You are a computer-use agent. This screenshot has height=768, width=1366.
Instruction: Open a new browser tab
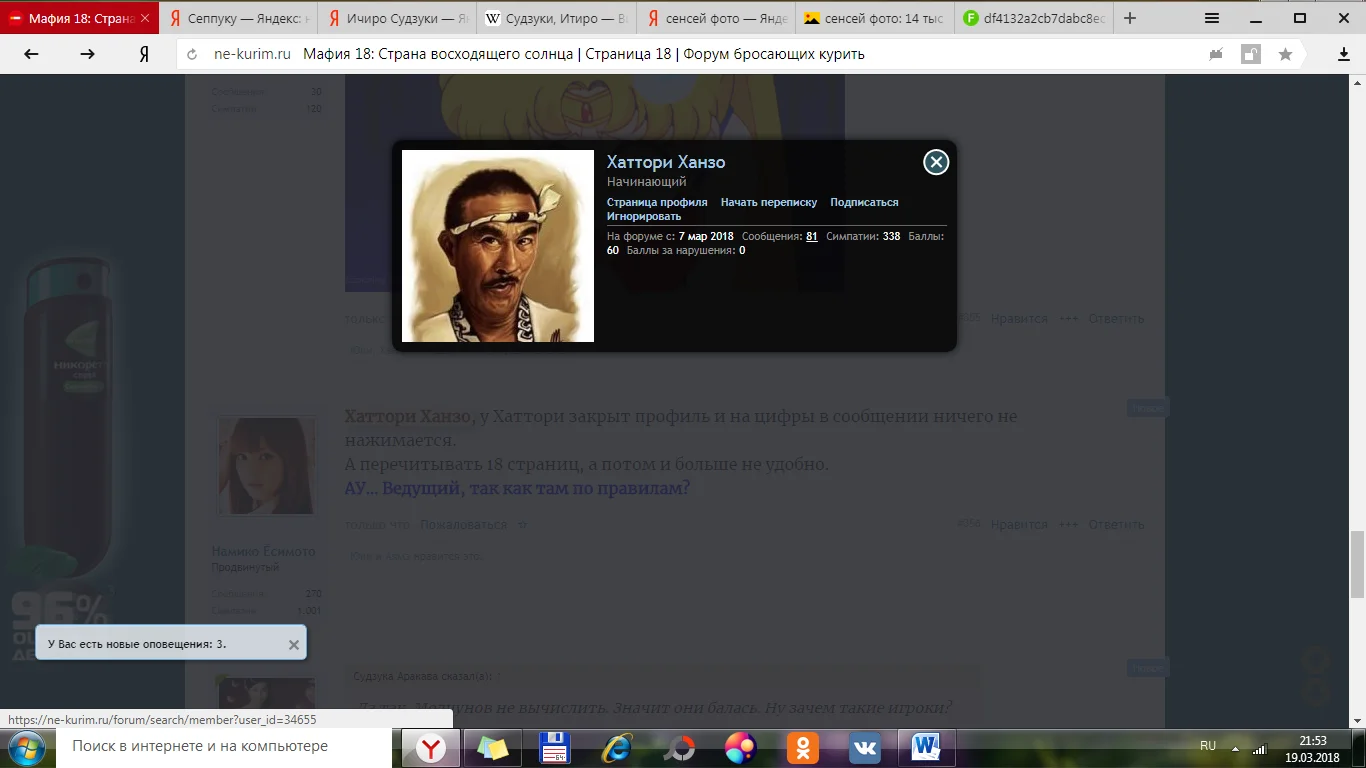[1130, 18]
